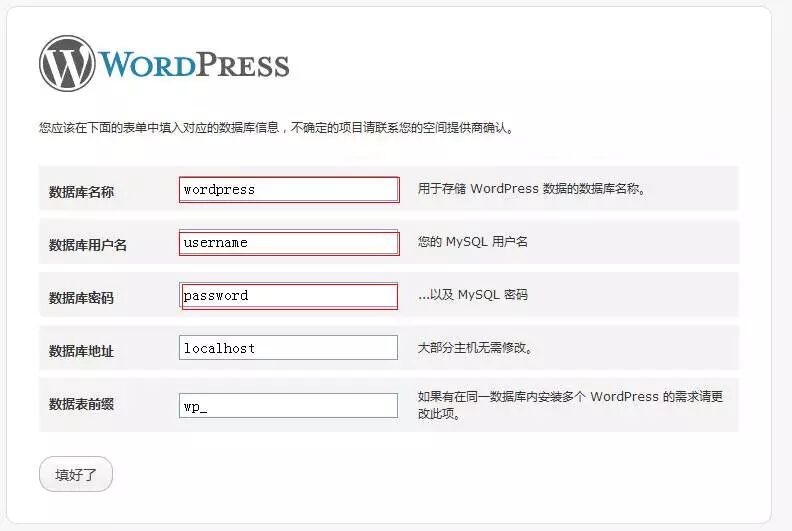792x531 pixels.
Task: Click the 数据库名称 label
Action: pyautogui.click(x=81, y=192)
